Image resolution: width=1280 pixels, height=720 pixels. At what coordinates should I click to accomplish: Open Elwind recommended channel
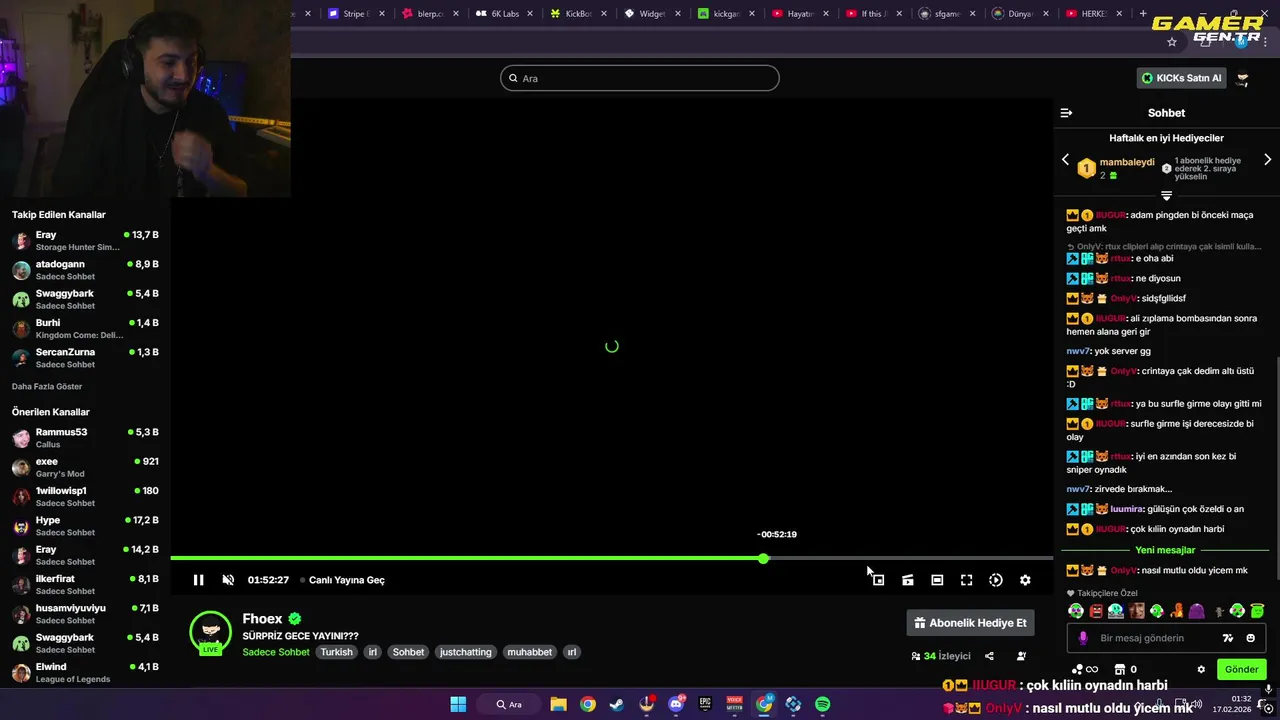(85, 672)
